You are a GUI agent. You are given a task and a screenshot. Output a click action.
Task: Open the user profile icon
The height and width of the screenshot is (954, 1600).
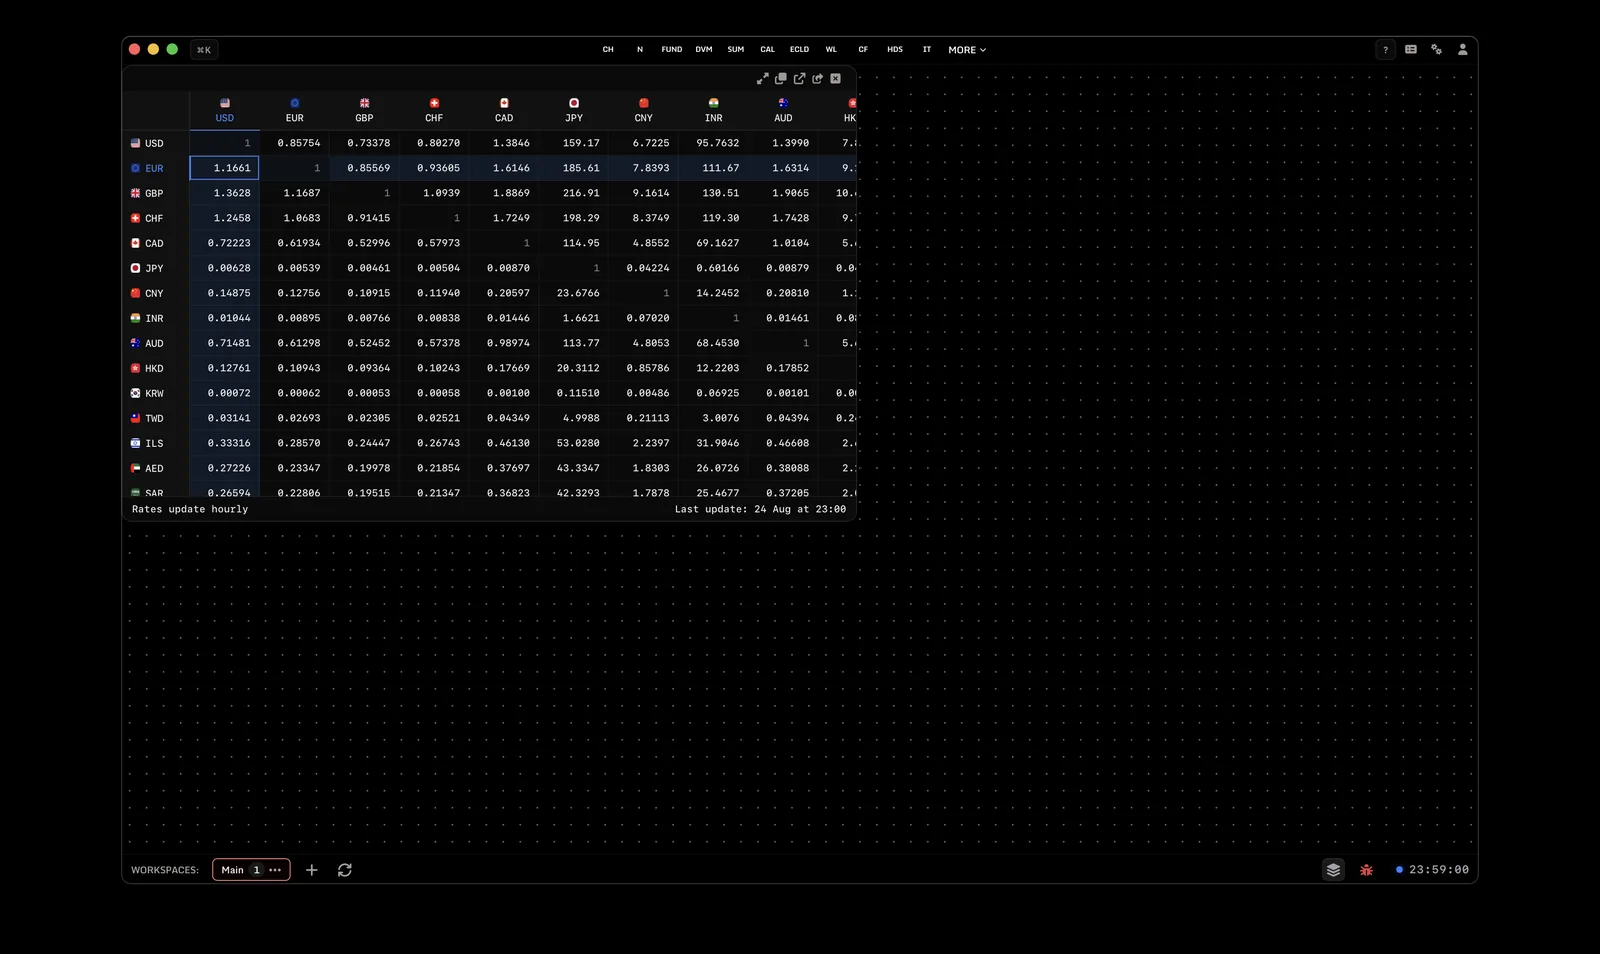(x=1462, y=49)
